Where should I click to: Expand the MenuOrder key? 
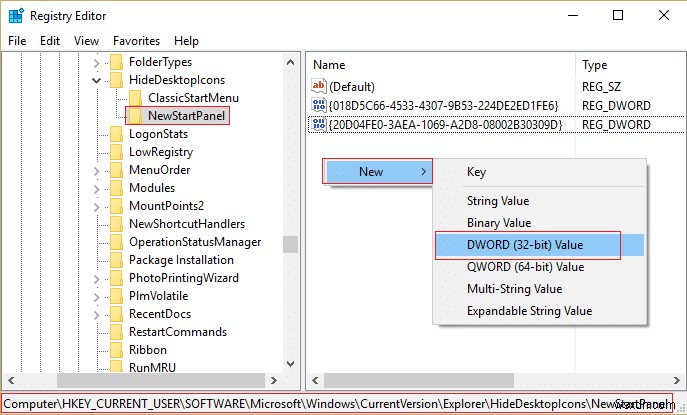click(96, 171)
